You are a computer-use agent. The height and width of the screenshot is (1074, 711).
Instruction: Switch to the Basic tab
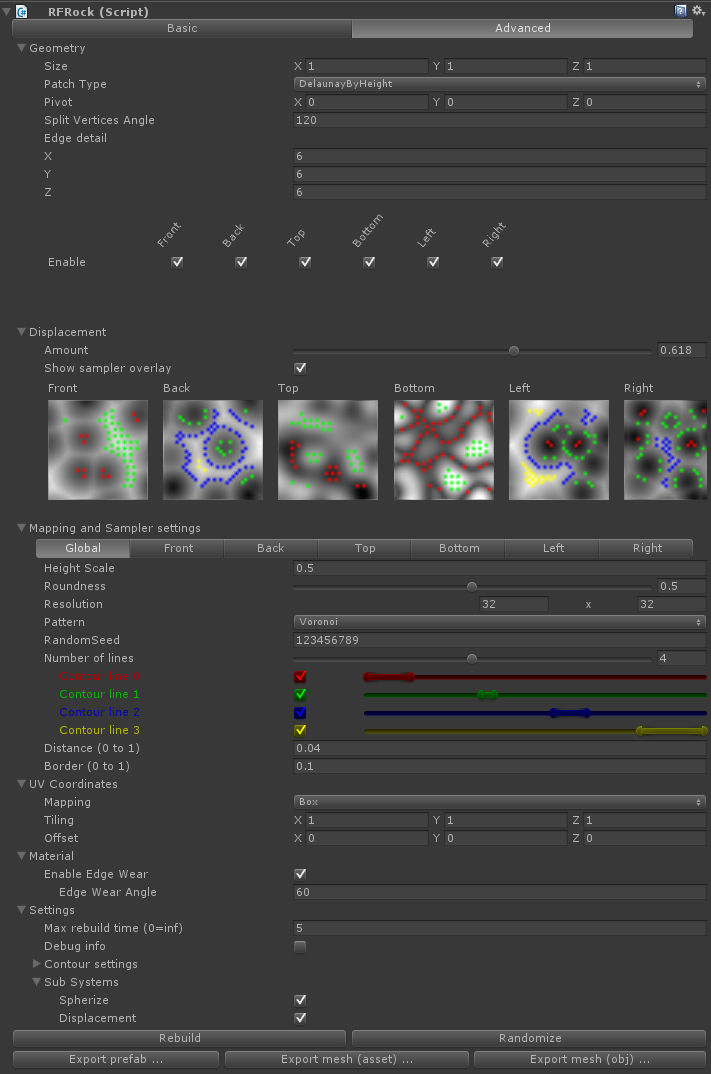(x=182, y=28)
